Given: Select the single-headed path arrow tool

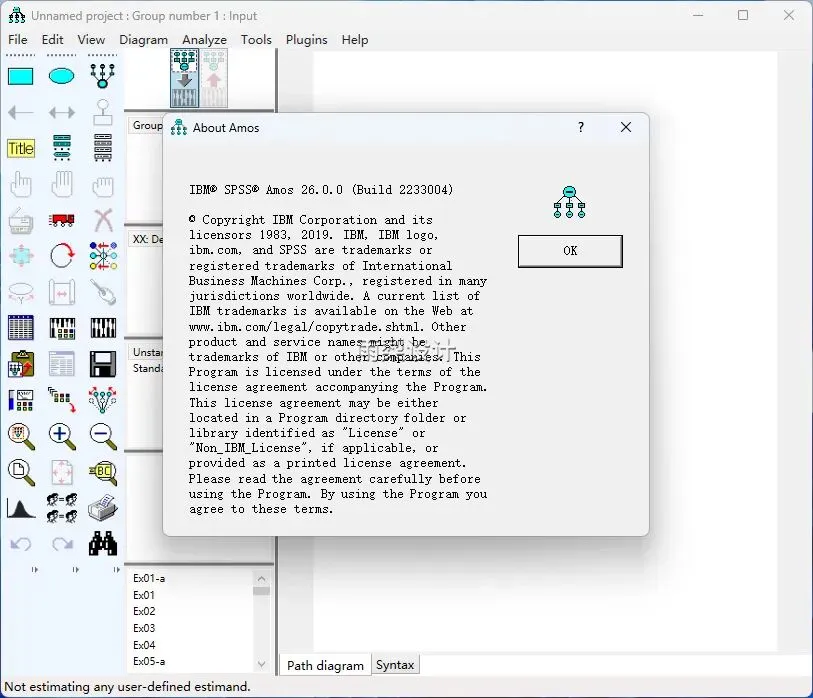Looking at the screenshot, I should point(21,113).
